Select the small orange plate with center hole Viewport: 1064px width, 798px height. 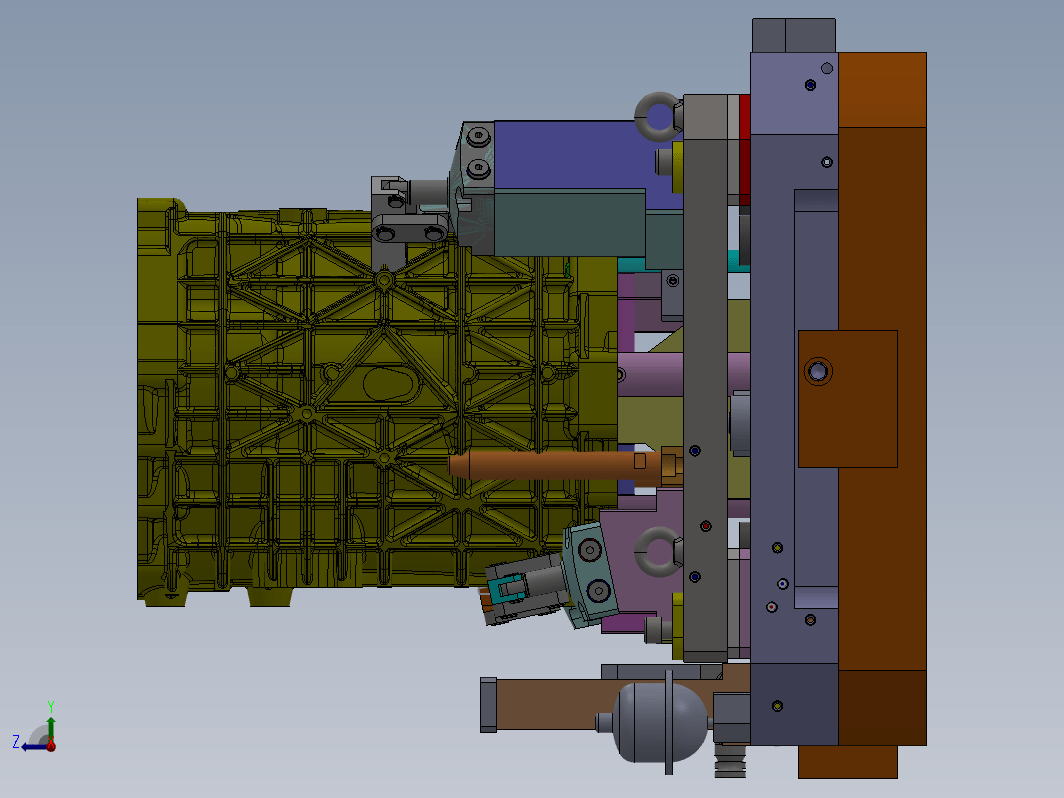848,399
